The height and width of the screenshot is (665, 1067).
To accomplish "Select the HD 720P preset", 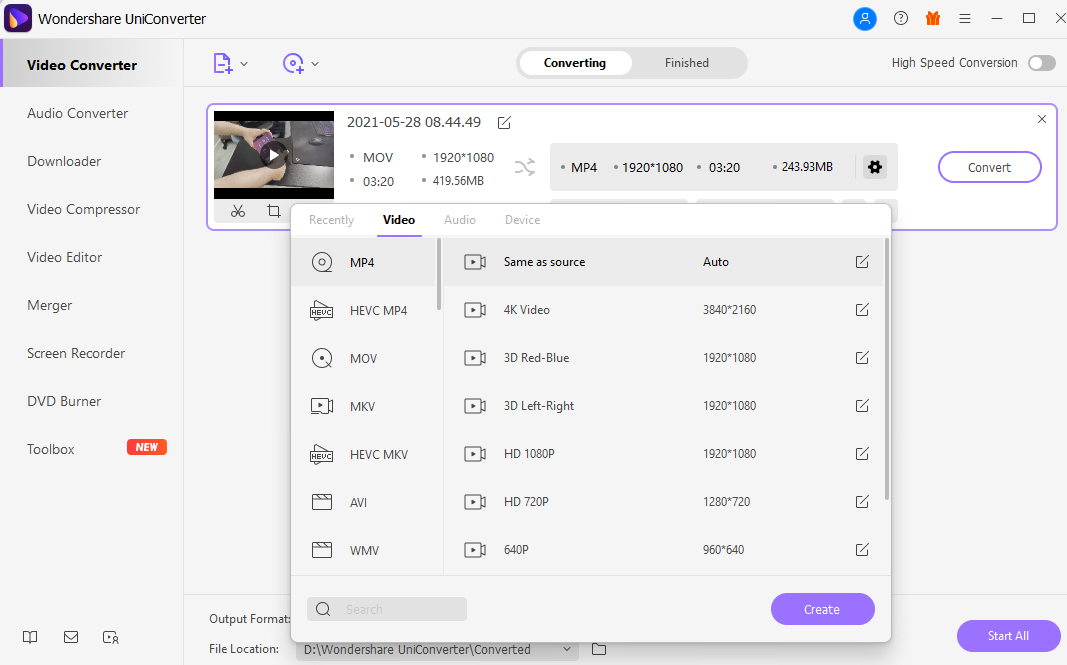I will (x=663, y=502).
